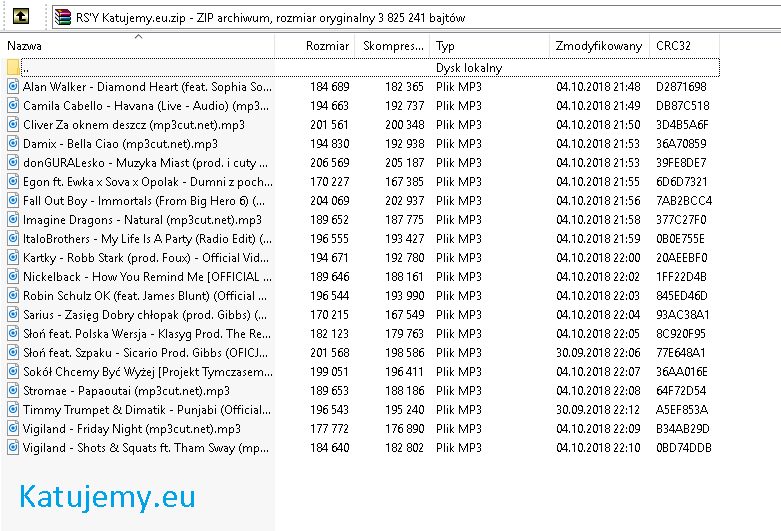Viewport: 781px width, 531px height.
Task: Select file name 'Sokół Chcemy Być Wyżej'
Action: click(148, 372)
